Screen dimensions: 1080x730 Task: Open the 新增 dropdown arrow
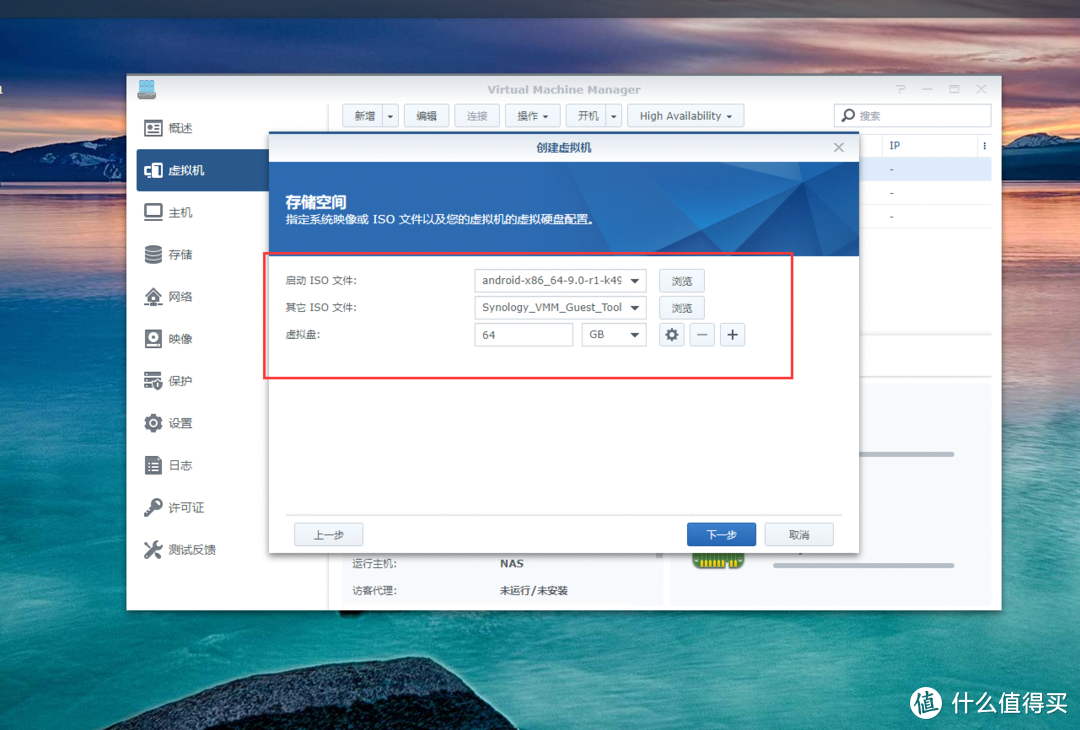pyautogui.click(x=390, y=116)
